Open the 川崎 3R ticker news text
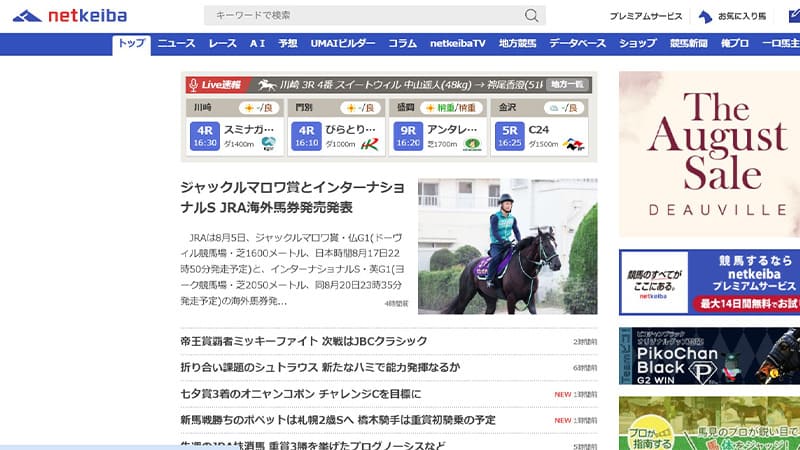800x450 pixels. (x=411, y=85)
